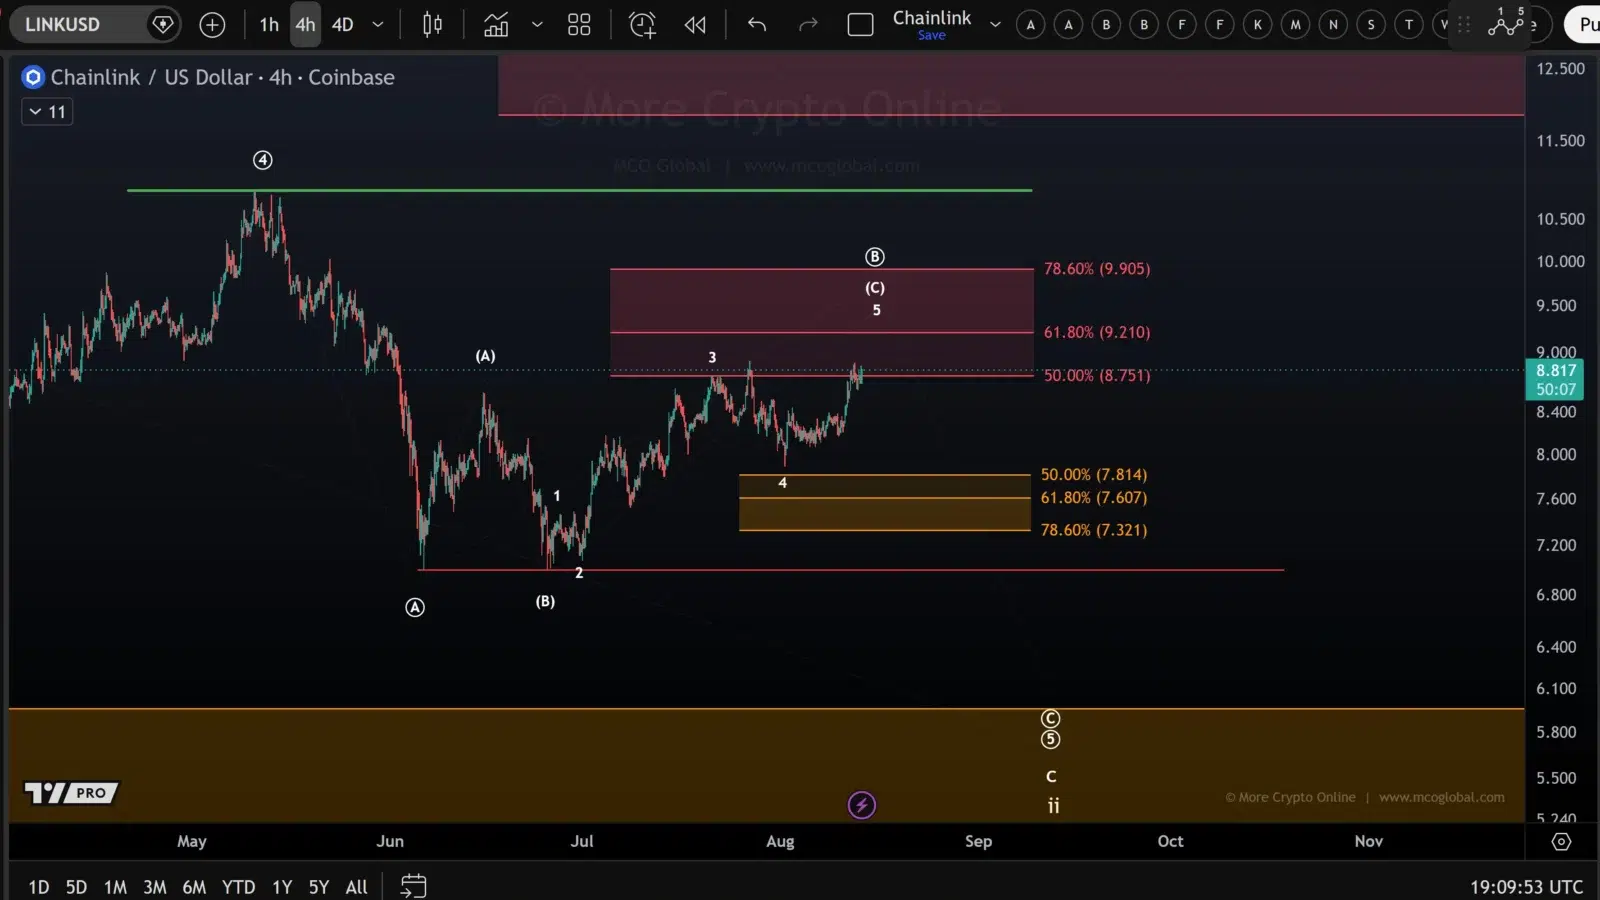Select the circled 4 wave label
Viewport: 1600px width, 900px height.
tap(262, 160)
